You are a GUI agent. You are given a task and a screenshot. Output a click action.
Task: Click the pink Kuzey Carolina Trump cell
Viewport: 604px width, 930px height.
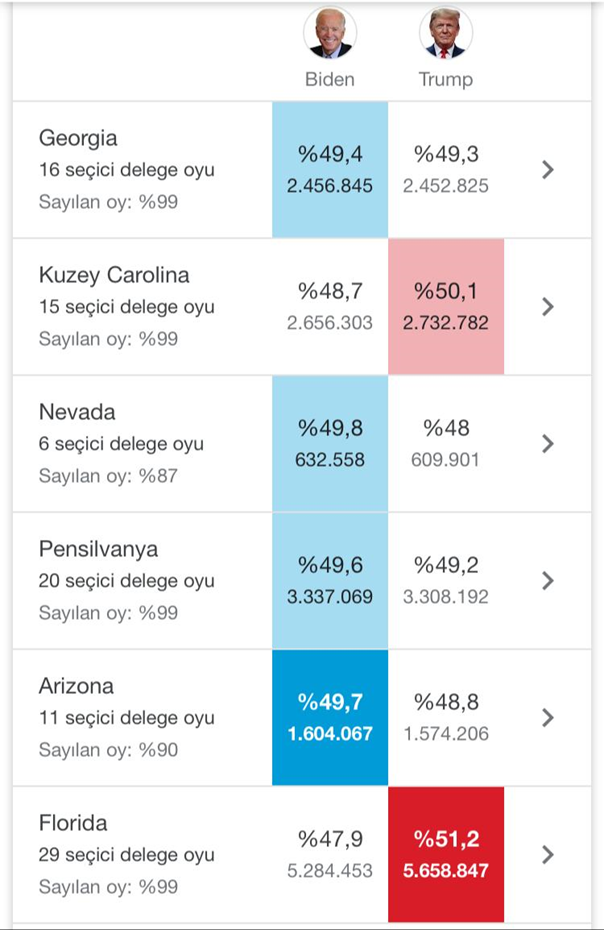point(445,306)
